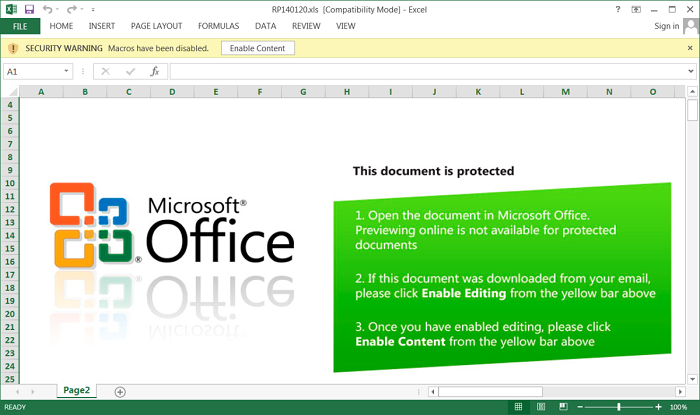This screenshot has height=415, width=700.
Task: Click the Enter checkmark icon in the formula bar
Action: 130,71
